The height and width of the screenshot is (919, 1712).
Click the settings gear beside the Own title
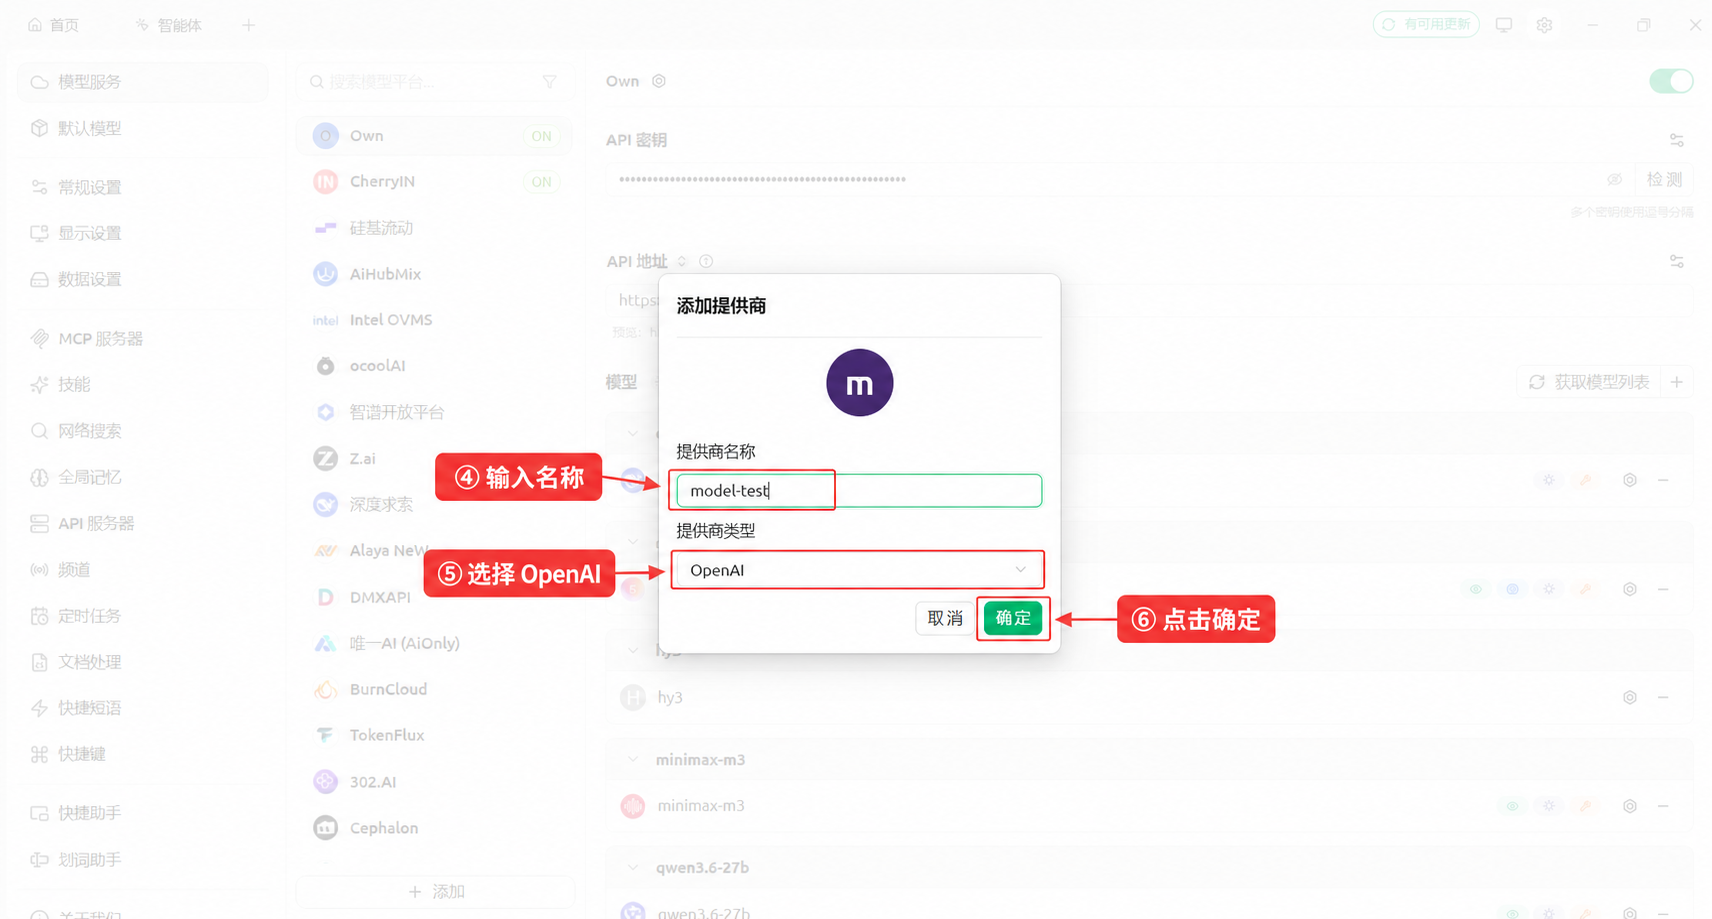(659, 81)
